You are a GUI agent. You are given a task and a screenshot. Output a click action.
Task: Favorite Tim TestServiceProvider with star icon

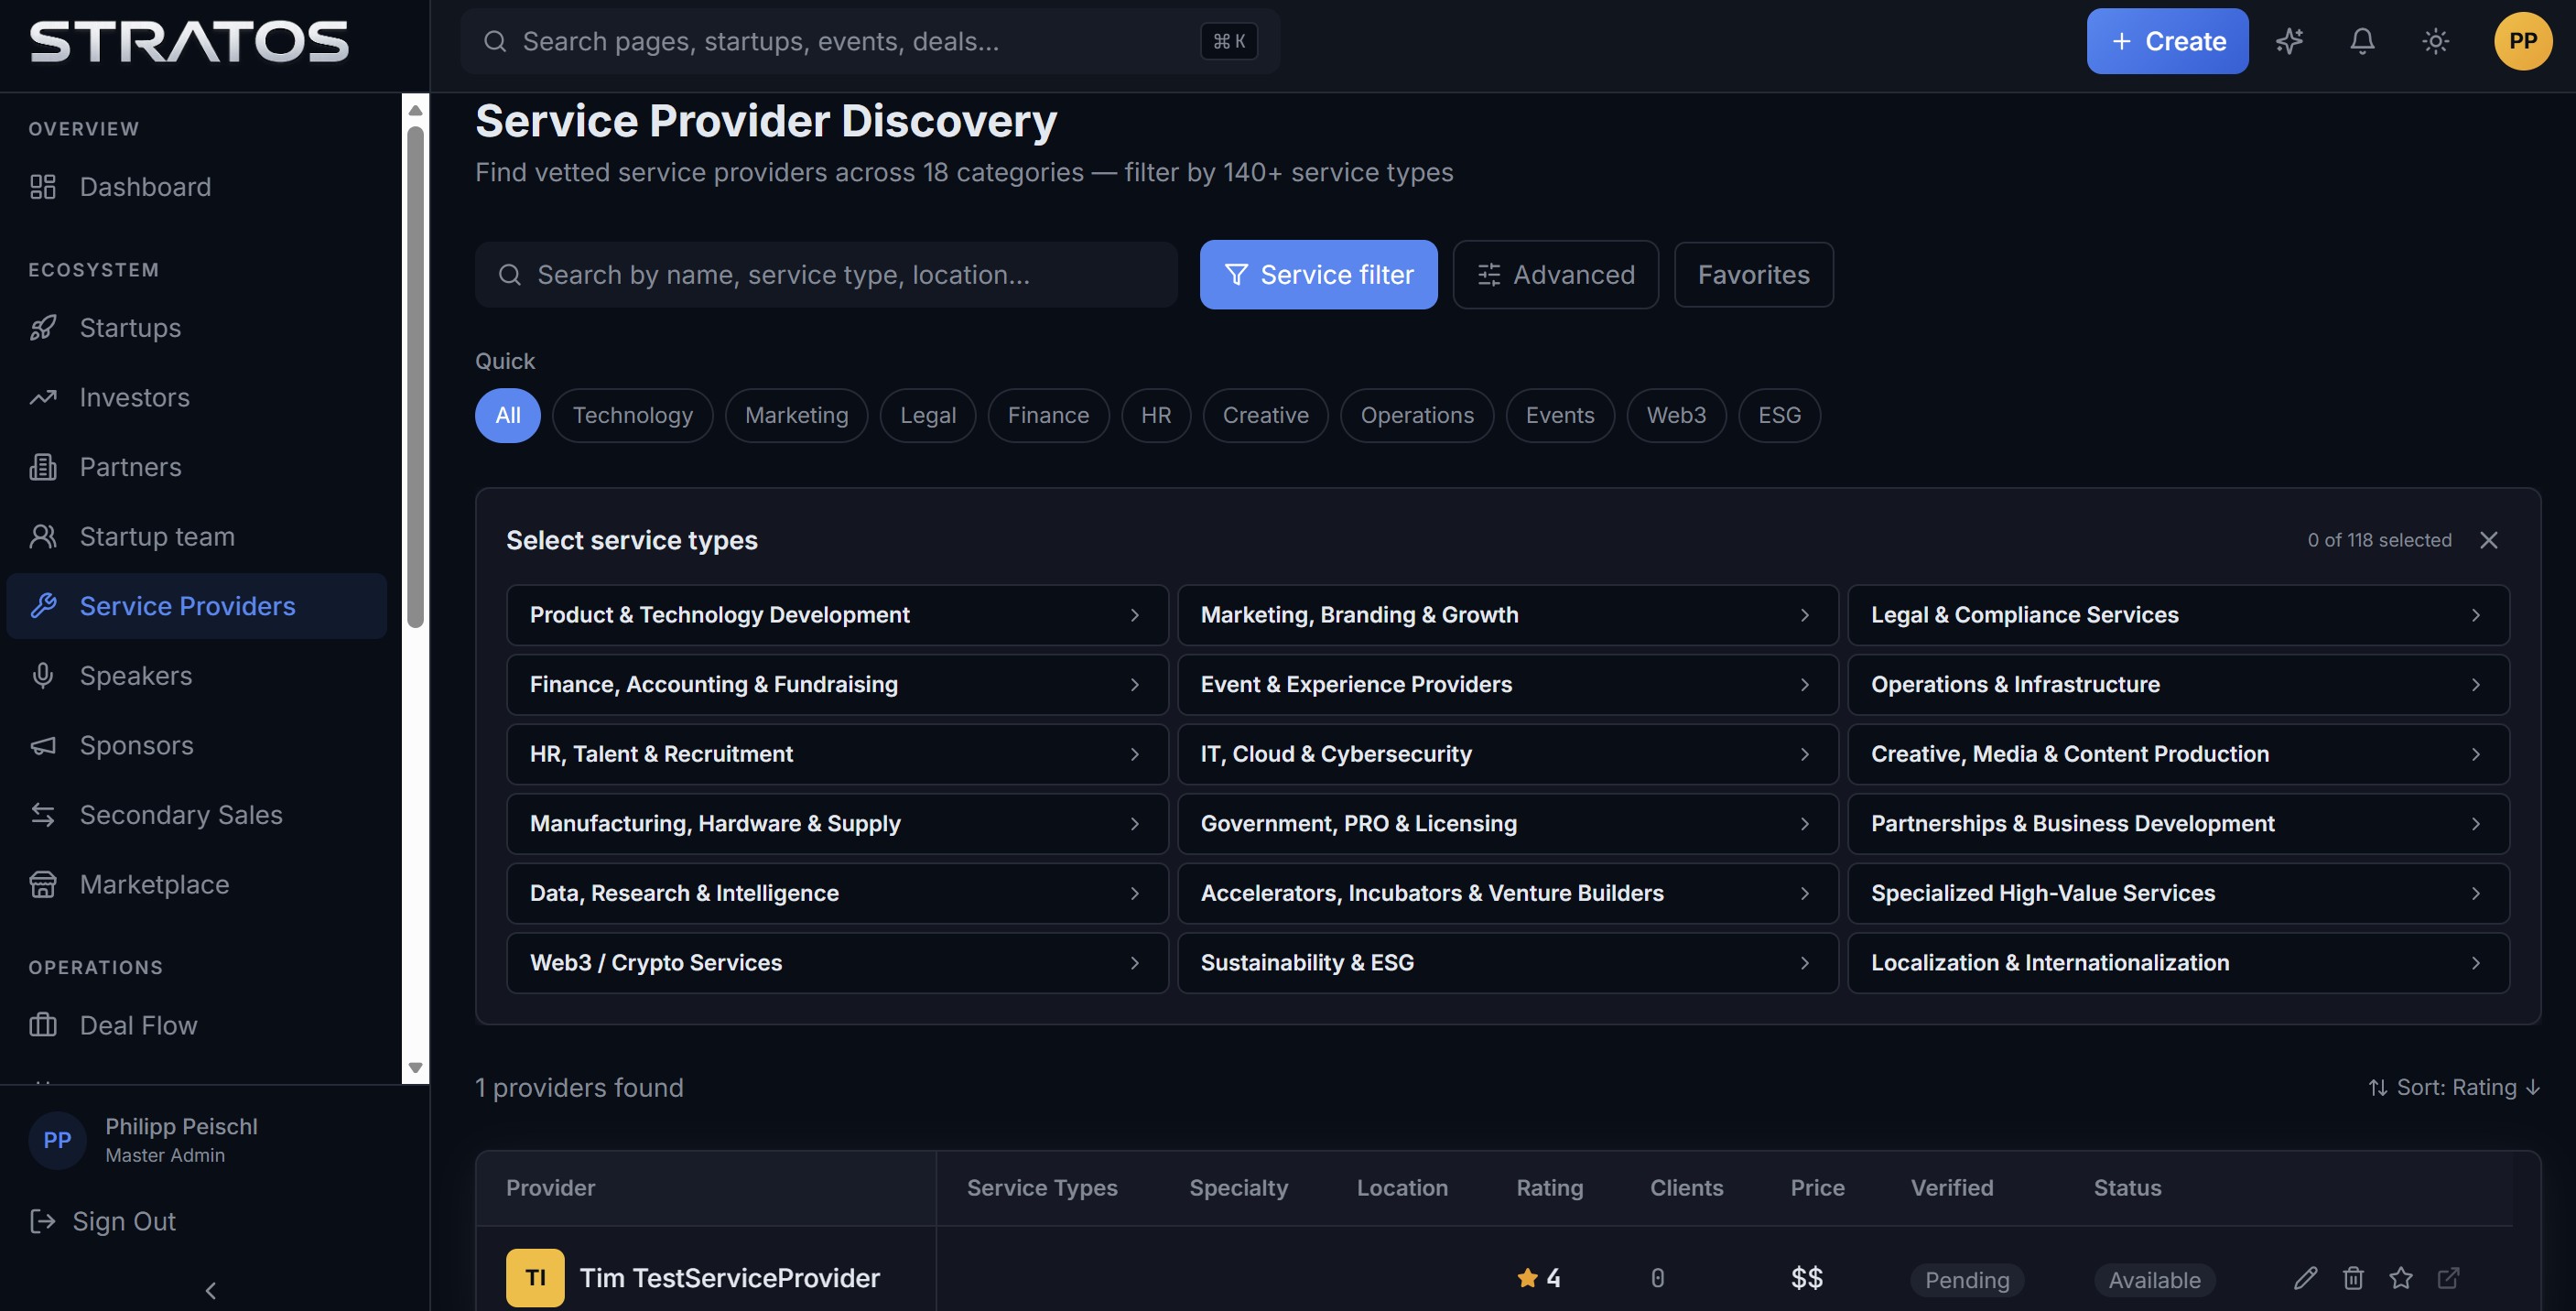click(x=2401, y=1277)
